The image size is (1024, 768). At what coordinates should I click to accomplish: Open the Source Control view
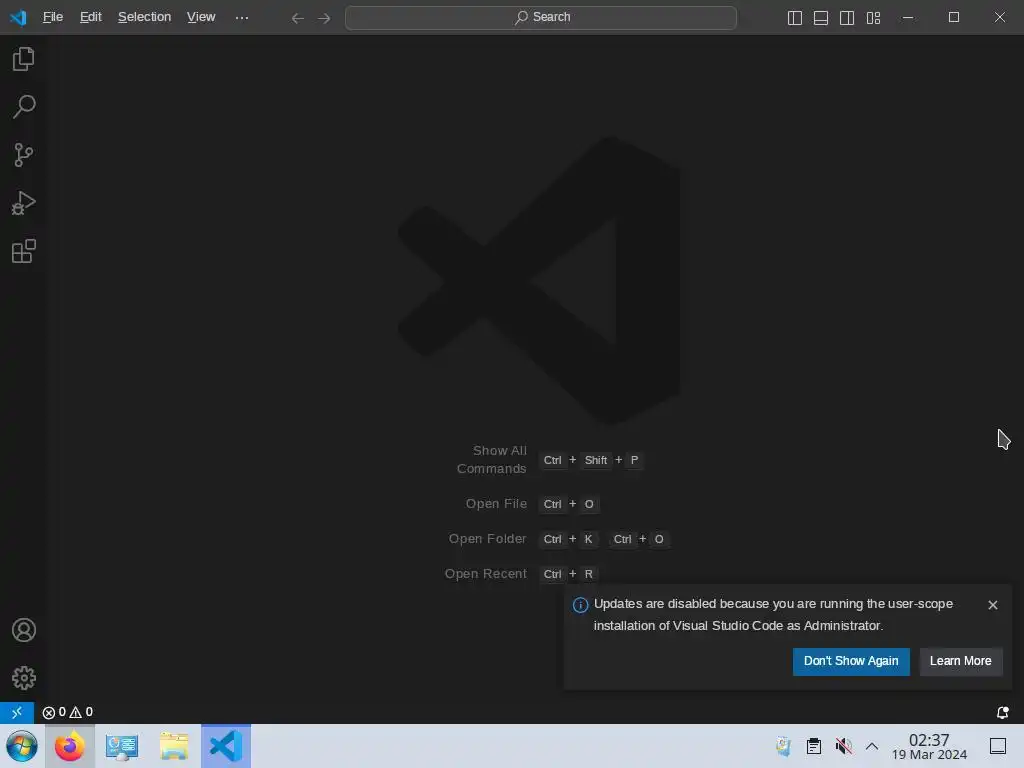[x=24, y=155]
